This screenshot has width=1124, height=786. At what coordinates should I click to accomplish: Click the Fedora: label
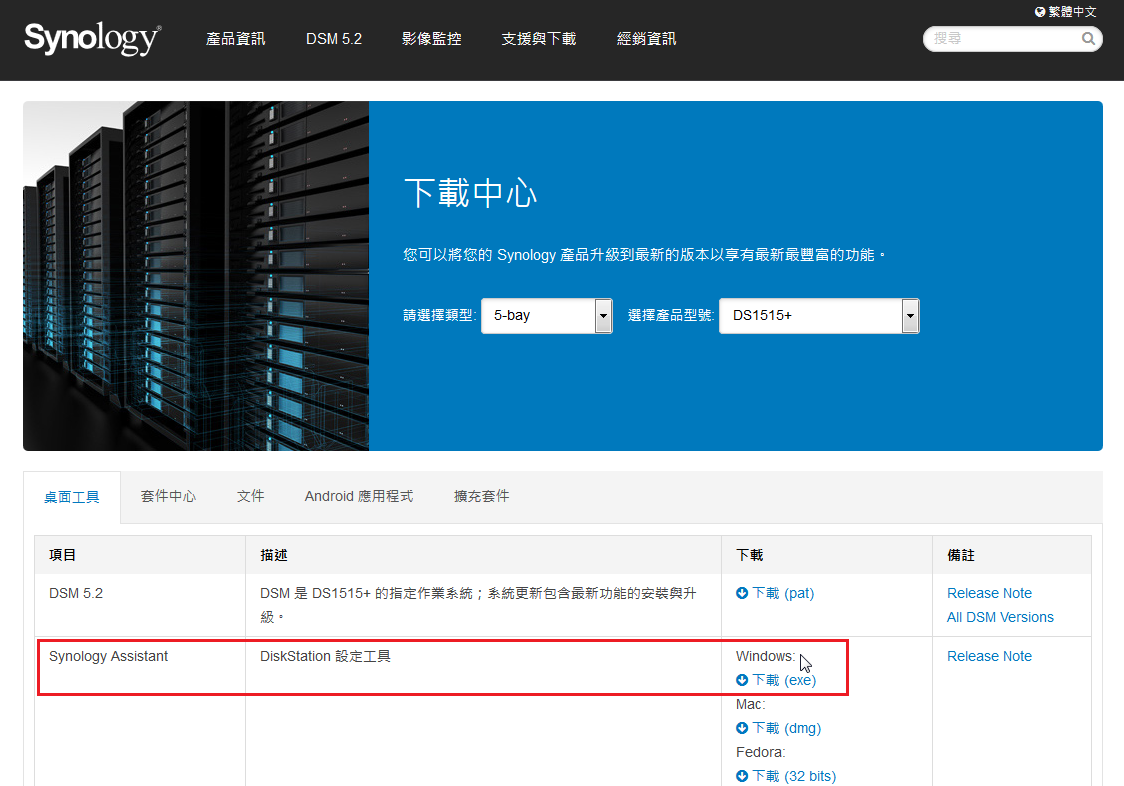click(x=761, y=752)
